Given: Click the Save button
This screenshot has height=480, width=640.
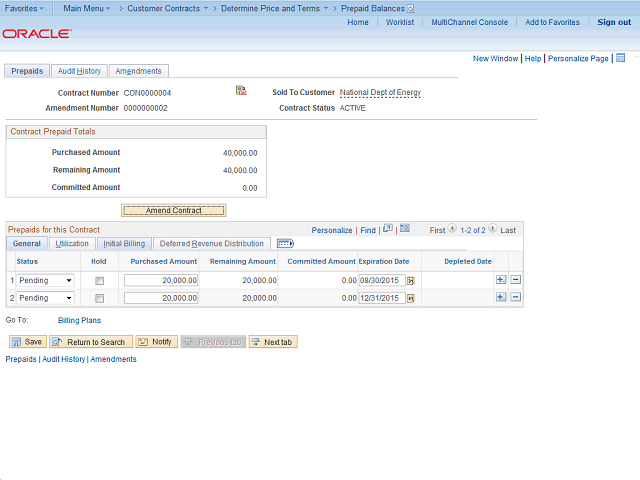Looking at the screenshot, I should point(27,342).
